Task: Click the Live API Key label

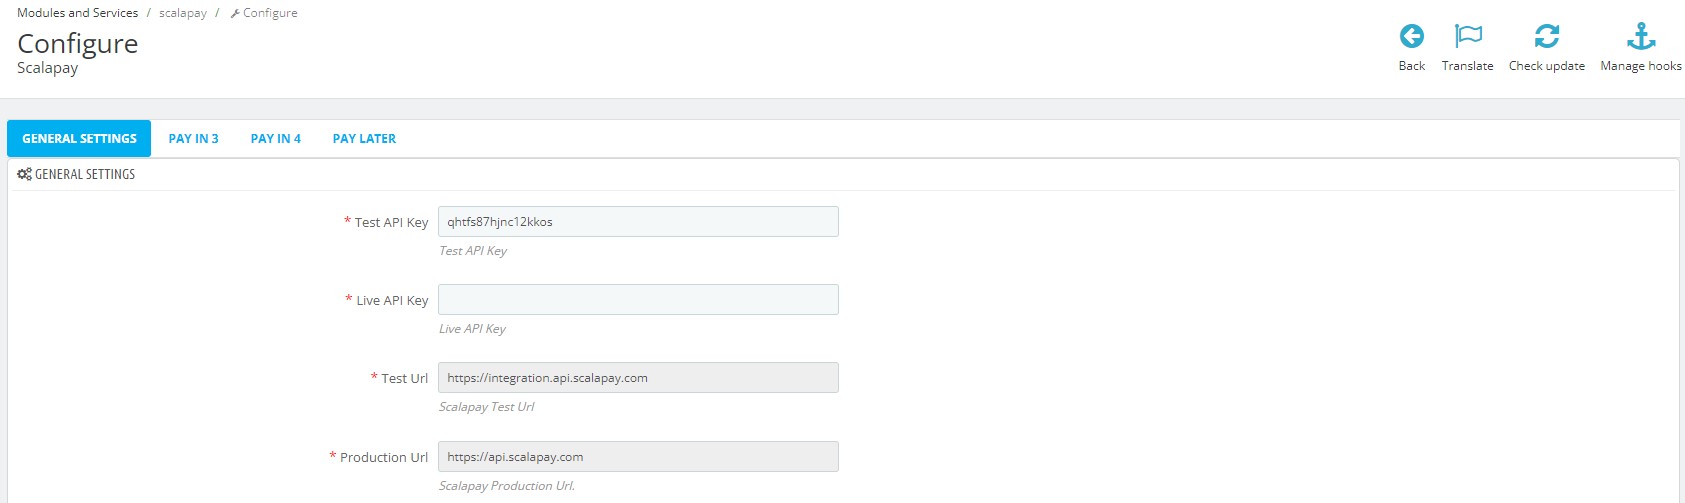Action: (392, 300)
